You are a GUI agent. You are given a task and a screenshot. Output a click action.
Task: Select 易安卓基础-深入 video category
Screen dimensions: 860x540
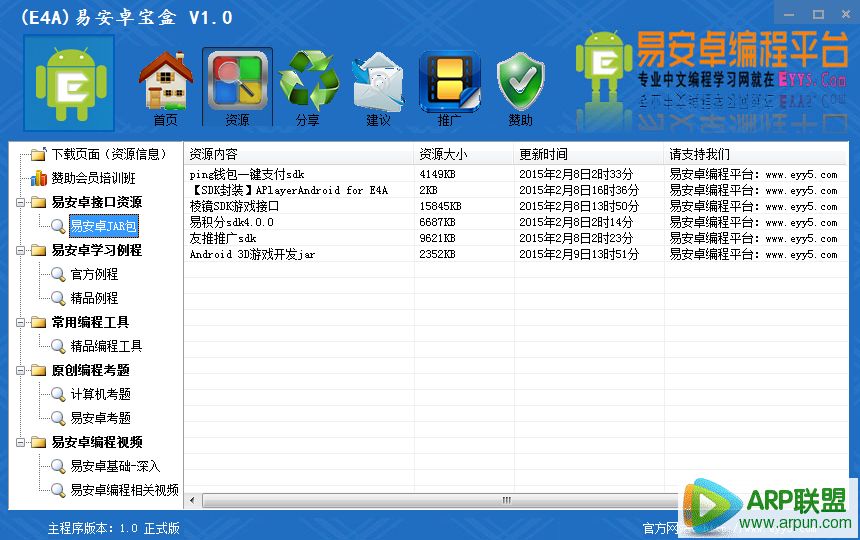tap(114, 466)
